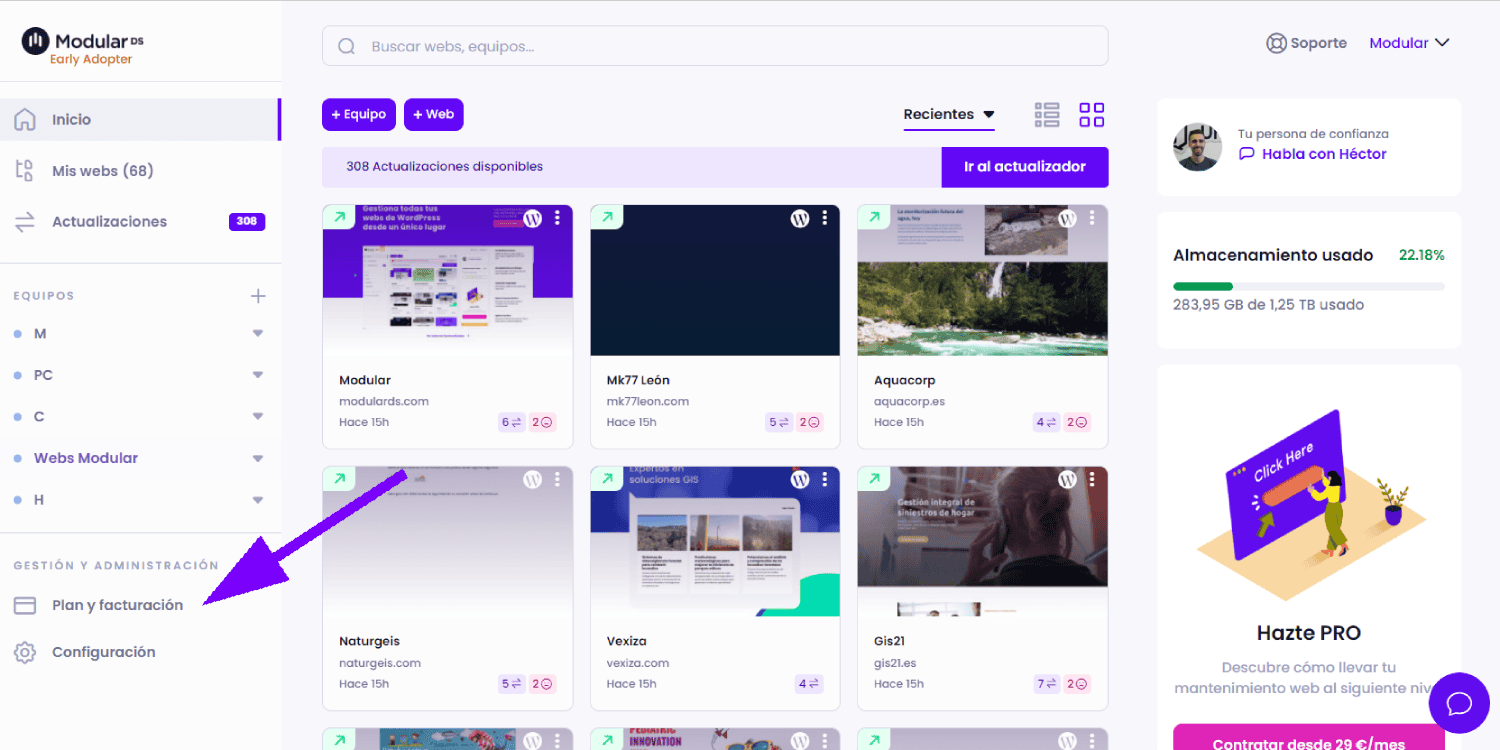Expand the Webs Modular team

click(258, 458)
